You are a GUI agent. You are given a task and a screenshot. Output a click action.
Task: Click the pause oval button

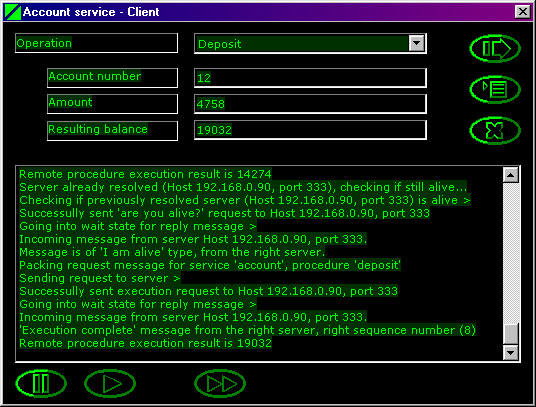pos(41,383)
